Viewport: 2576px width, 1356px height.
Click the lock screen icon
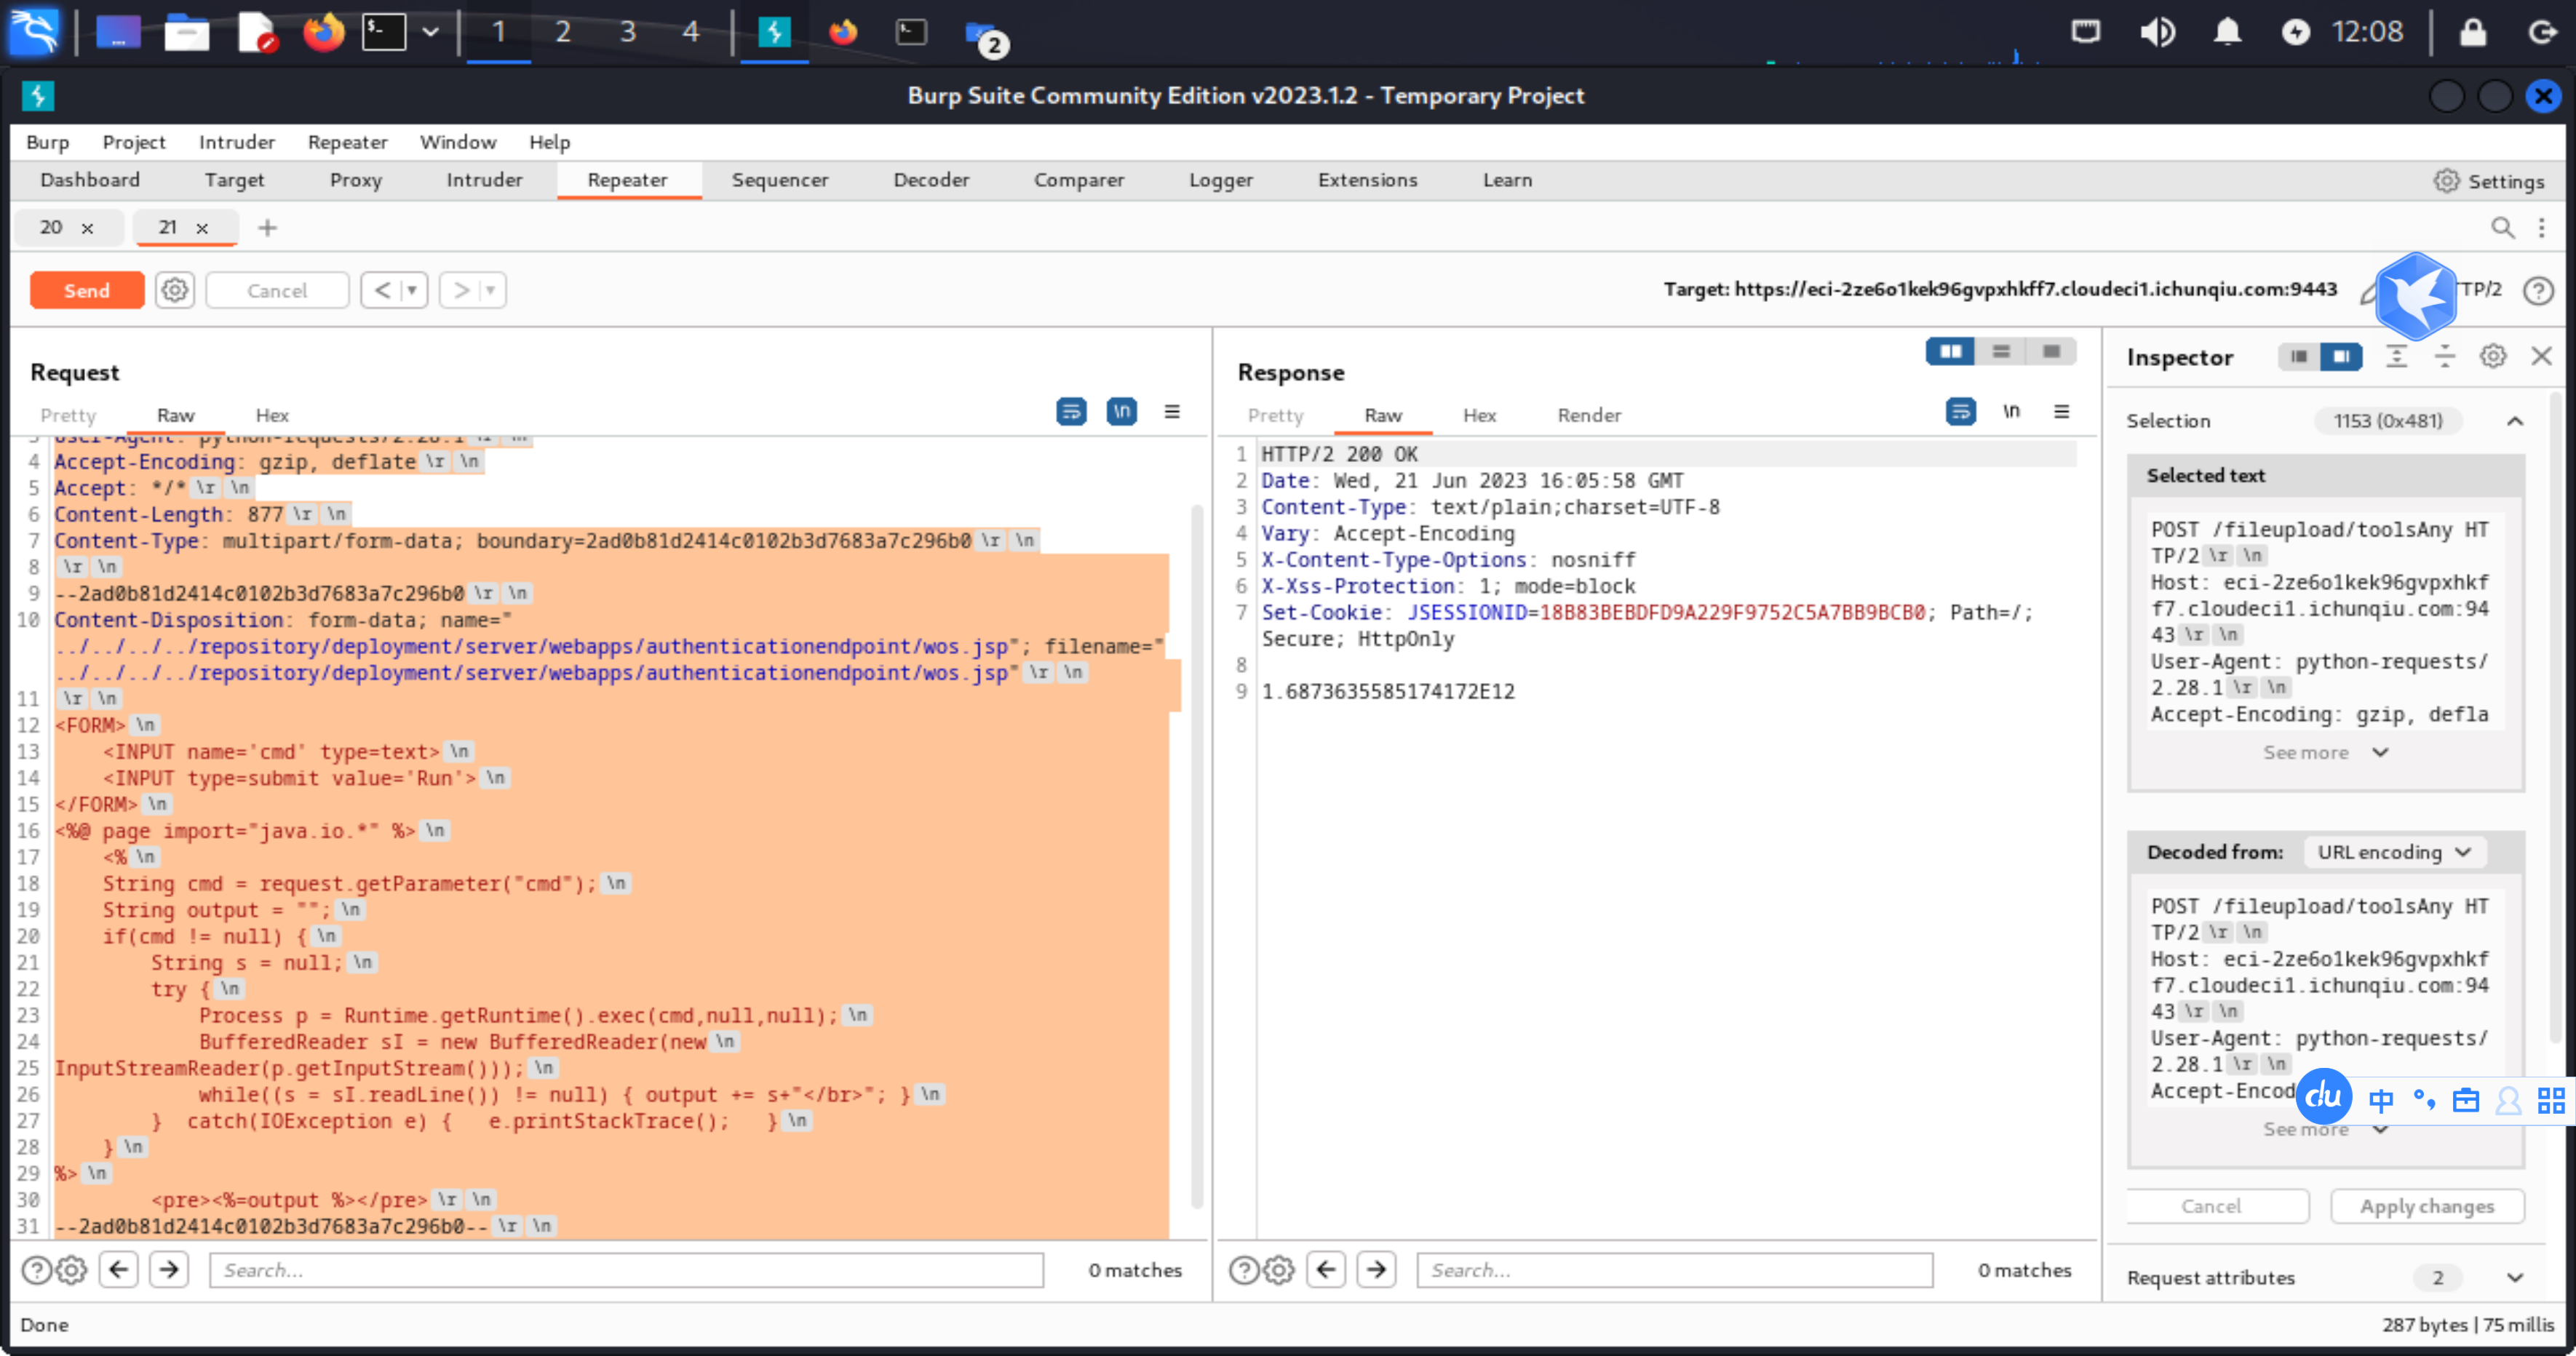[2472, 32]
